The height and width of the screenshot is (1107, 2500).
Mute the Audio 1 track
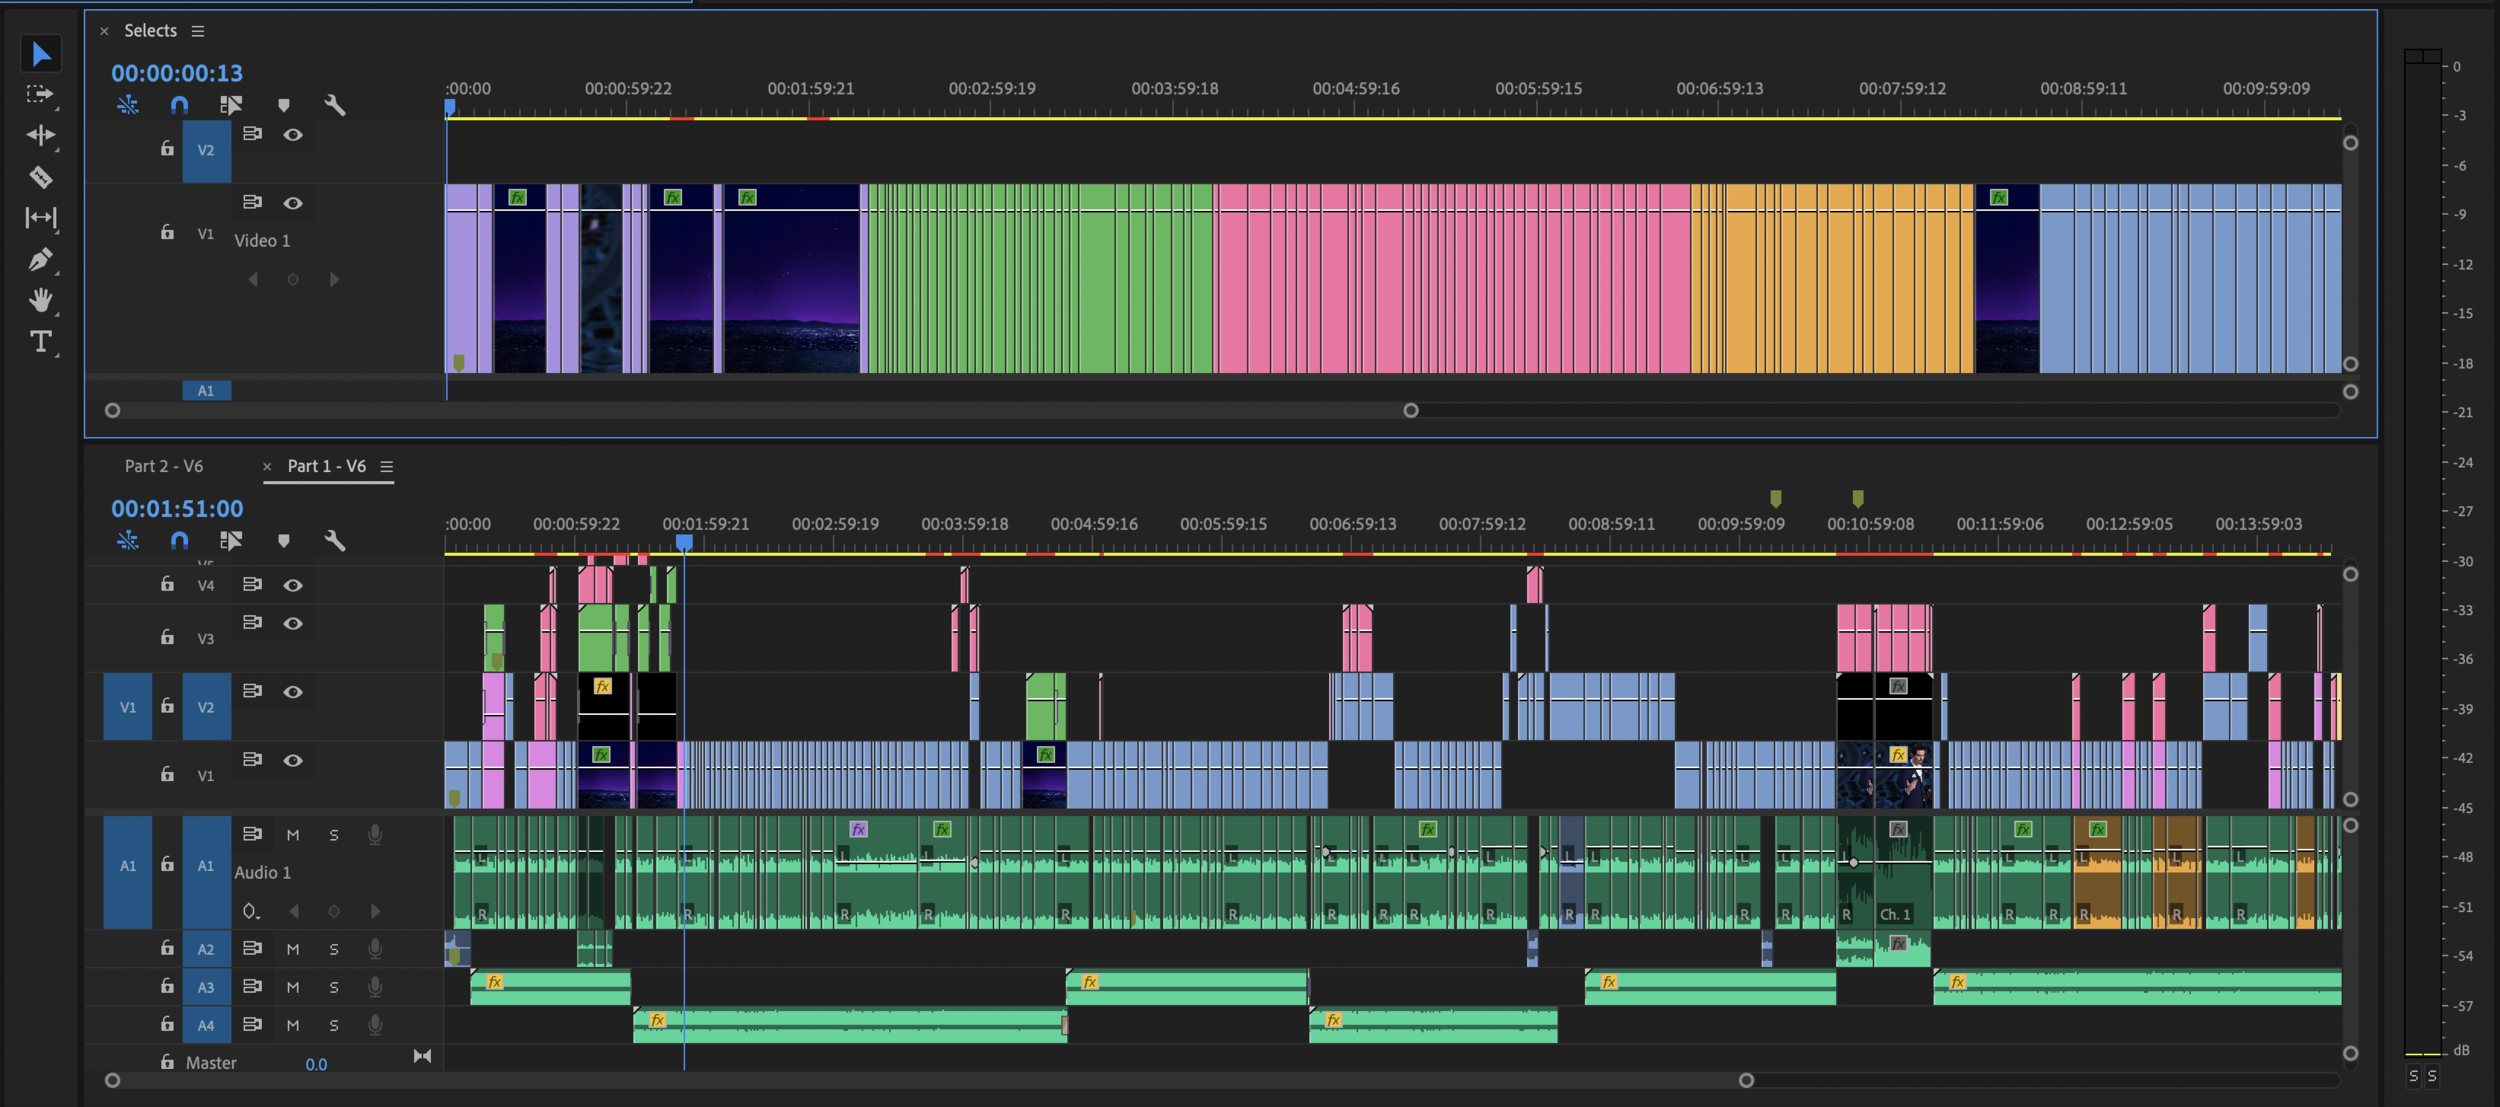pyautogui.click(x=293, y=835)
